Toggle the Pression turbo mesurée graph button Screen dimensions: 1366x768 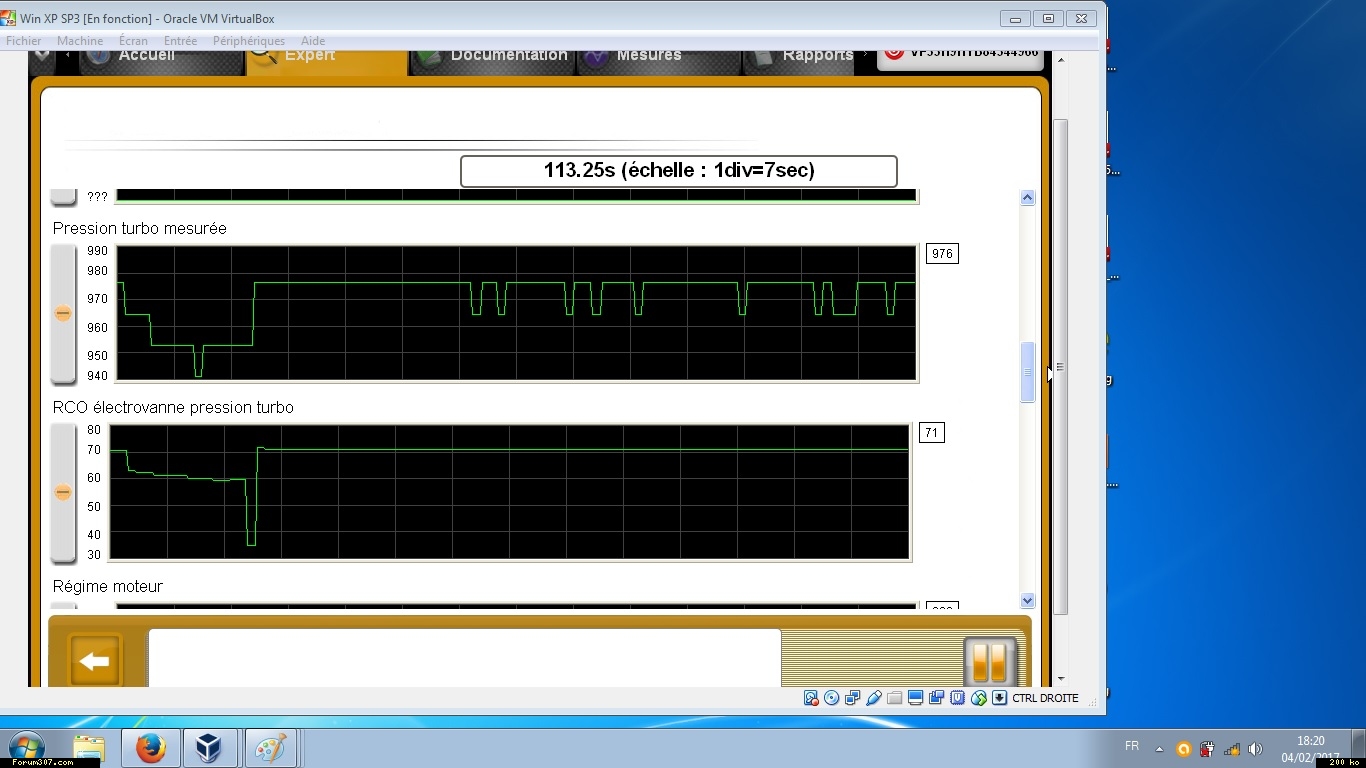click(63, 314)
